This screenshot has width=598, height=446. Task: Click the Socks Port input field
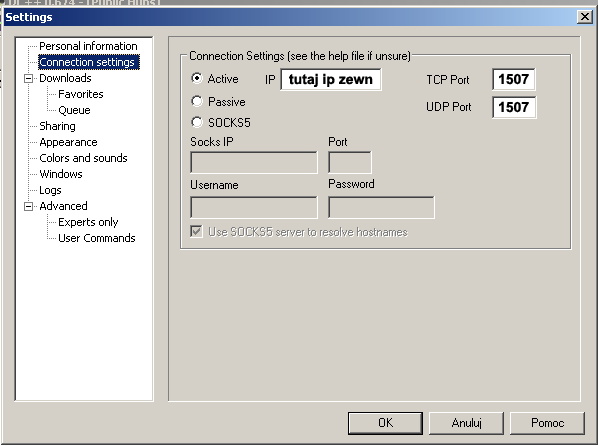point(350,162)
